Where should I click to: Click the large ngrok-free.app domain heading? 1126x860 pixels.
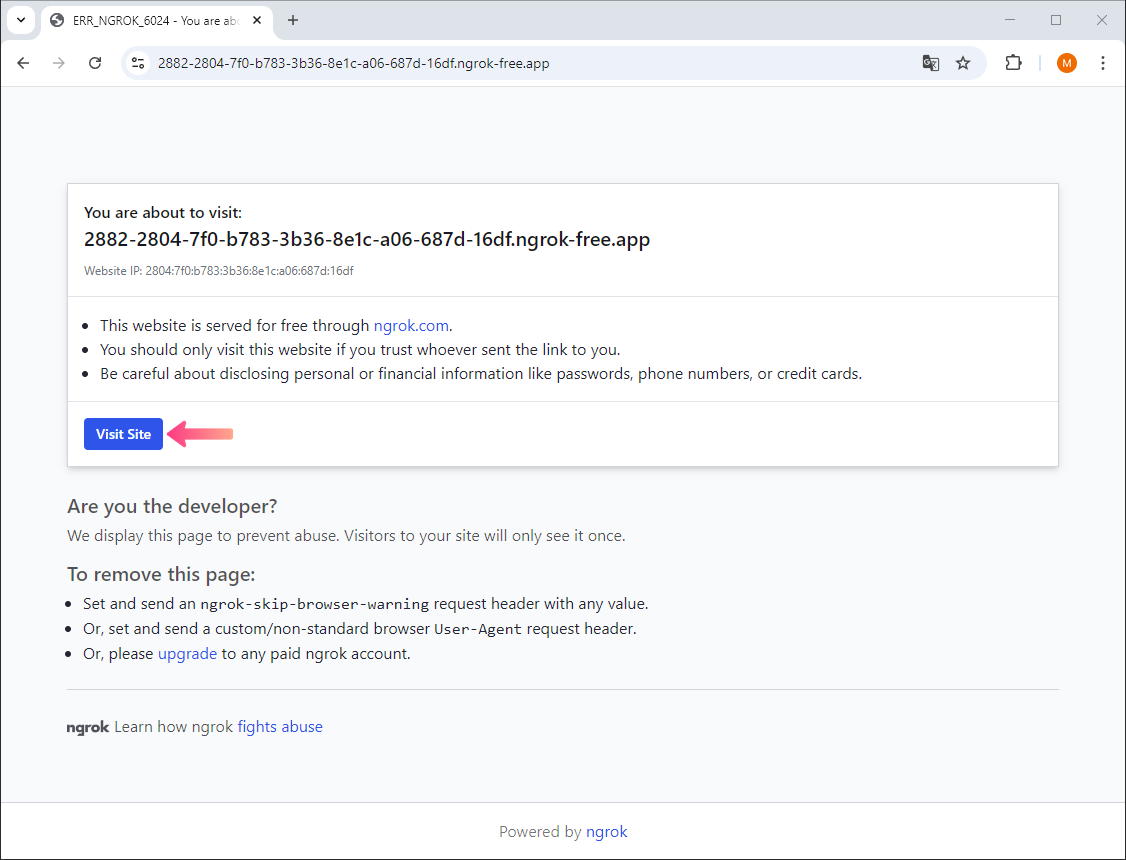(x=367, y=239)
